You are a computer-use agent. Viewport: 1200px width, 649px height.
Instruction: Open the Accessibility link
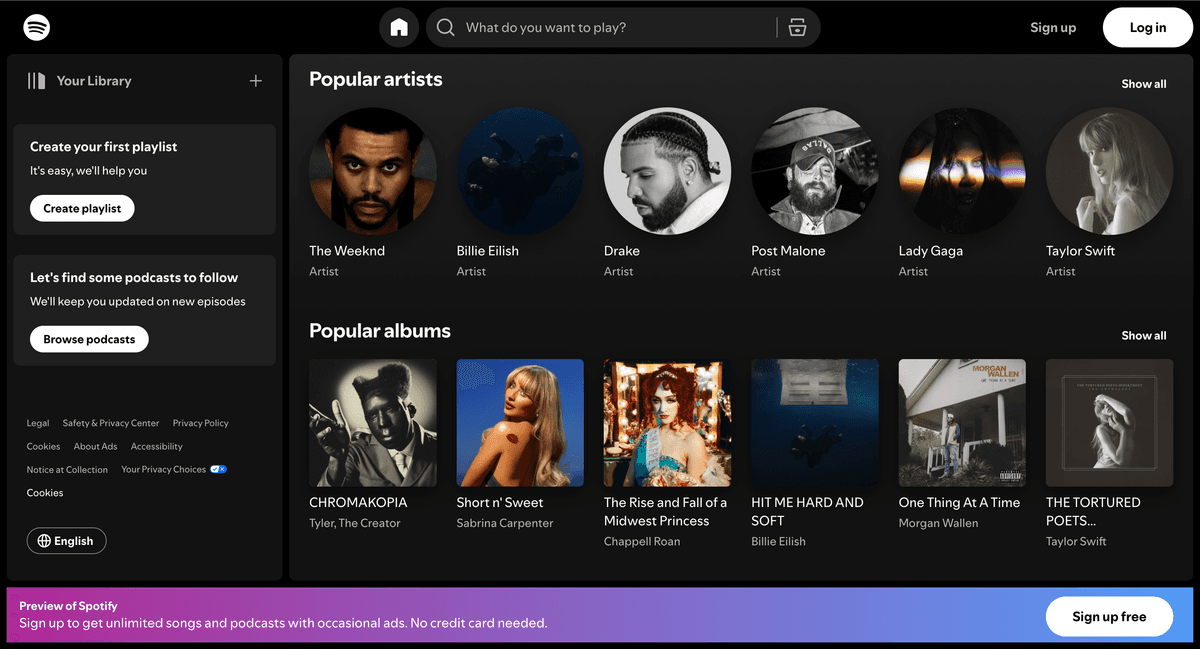click(157, 446)
